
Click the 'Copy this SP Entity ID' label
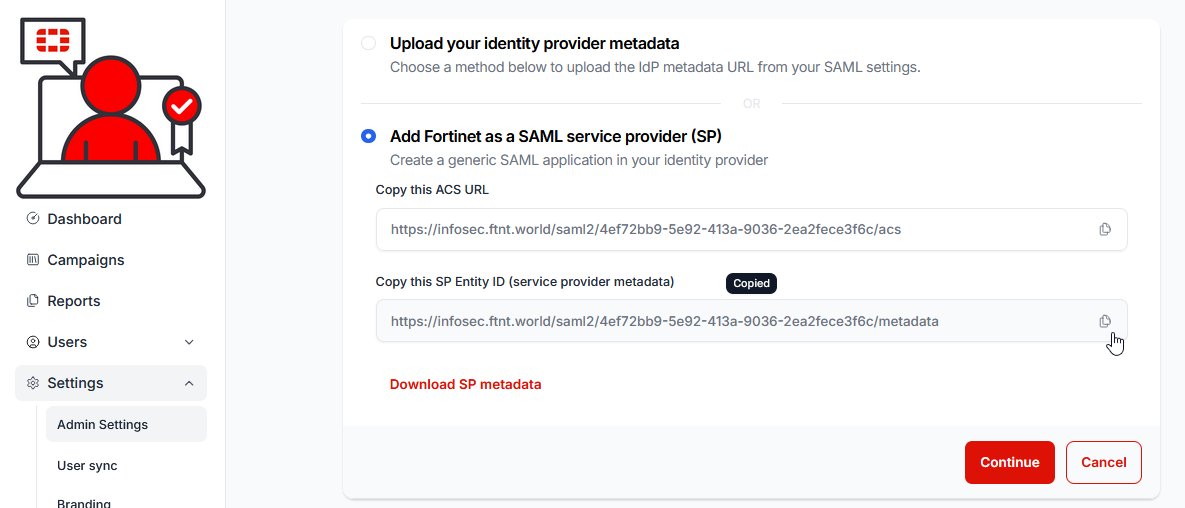click(524, 281)
